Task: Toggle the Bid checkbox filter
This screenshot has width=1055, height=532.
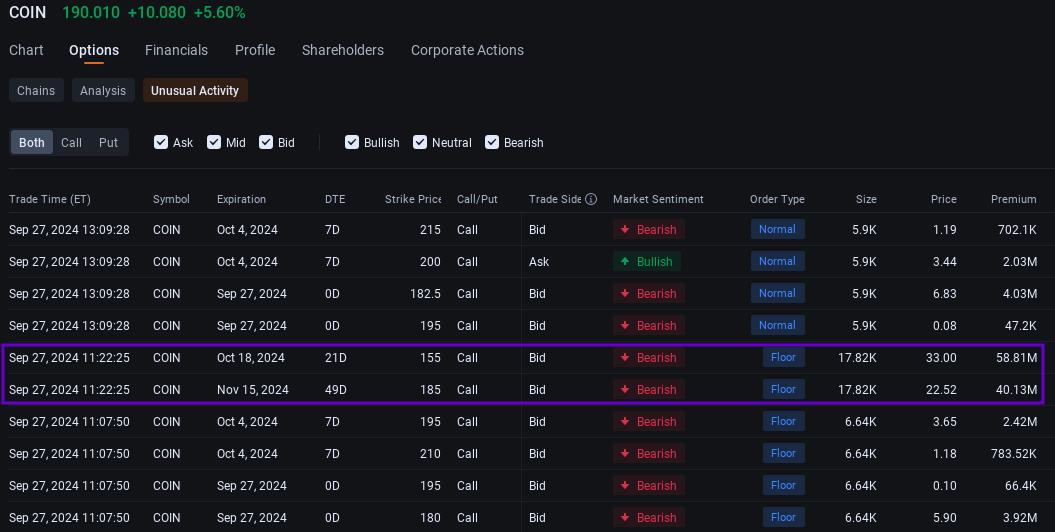Action: point(266,142)
